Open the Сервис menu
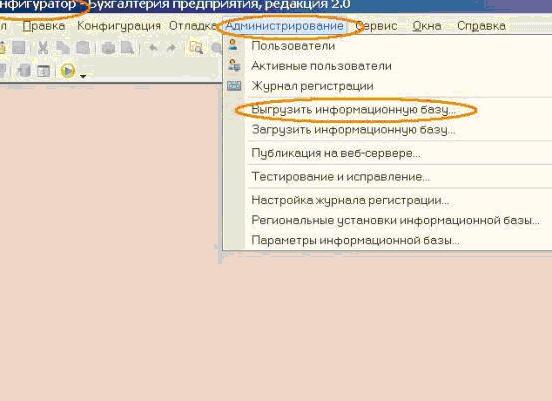 click(x=376, y=26)
